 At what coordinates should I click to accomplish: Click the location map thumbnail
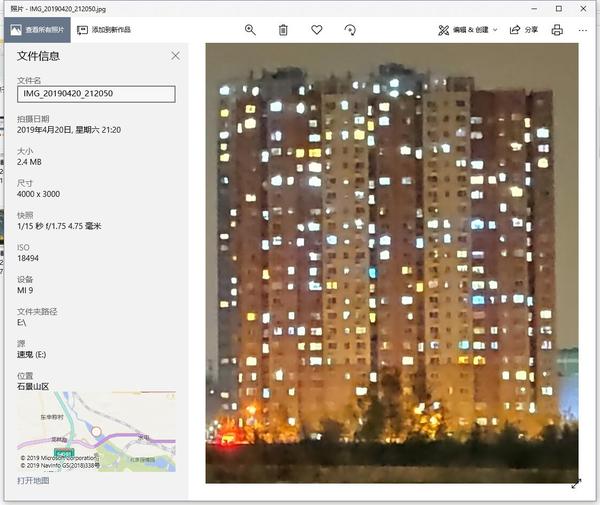[96, 431]
